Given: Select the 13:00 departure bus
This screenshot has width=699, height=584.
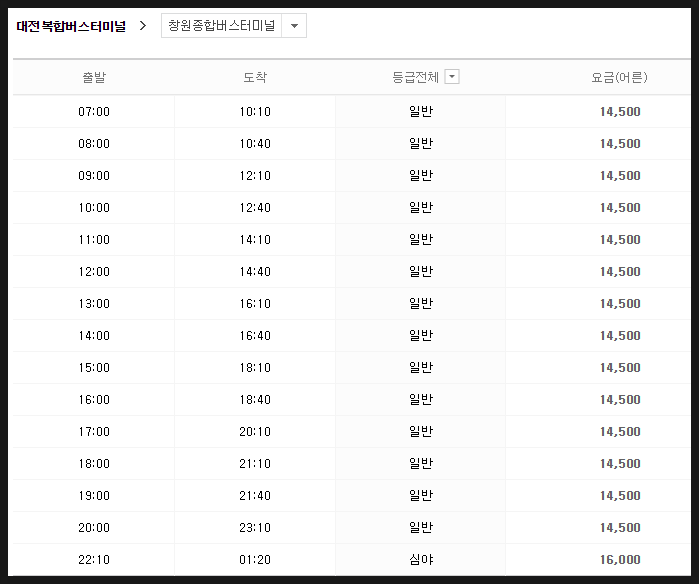Looking at the screenshot, I should coord(352,304).
